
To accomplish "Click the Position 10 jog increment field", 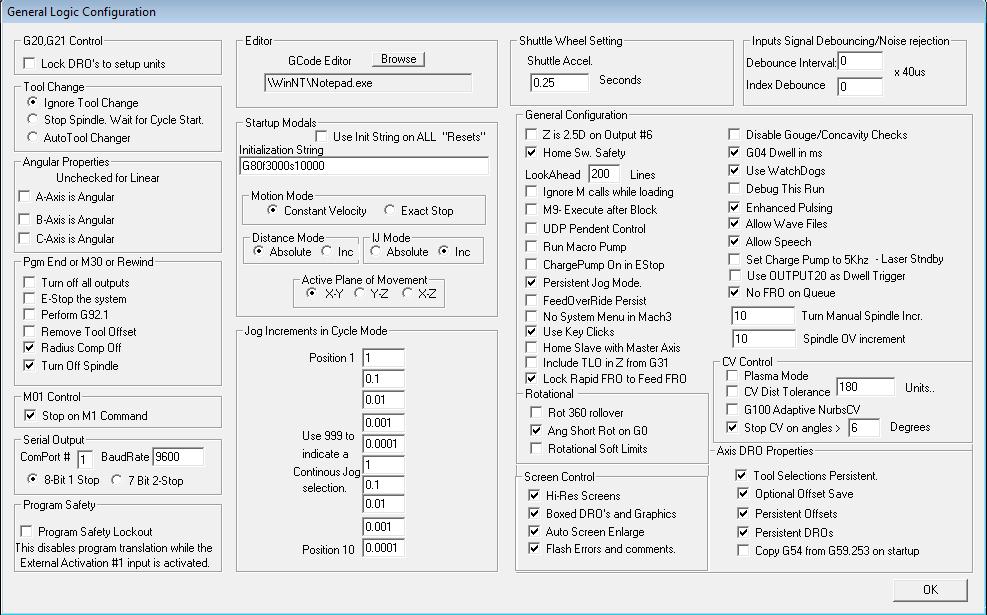I will [383, 548].
